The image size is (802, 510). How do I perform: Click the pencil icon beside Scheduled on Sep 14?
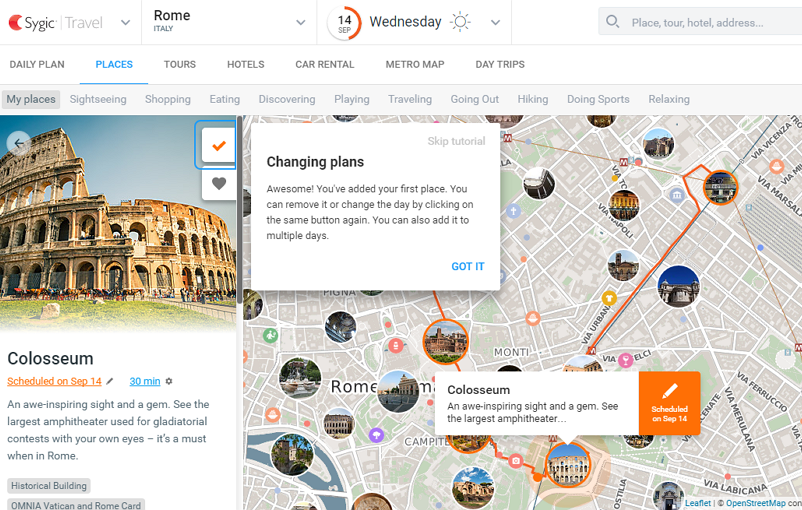(x=111, y=381)
